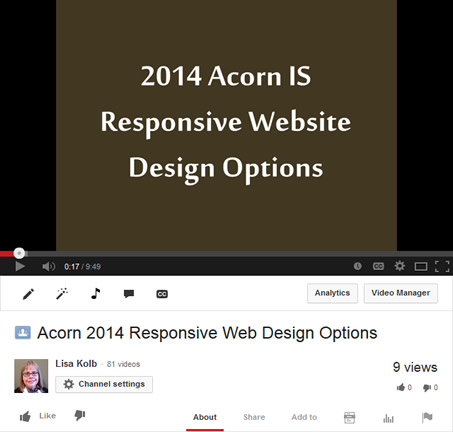453x432 pixels.
Task: Switch to the Share tab
Action: (254, 417)
